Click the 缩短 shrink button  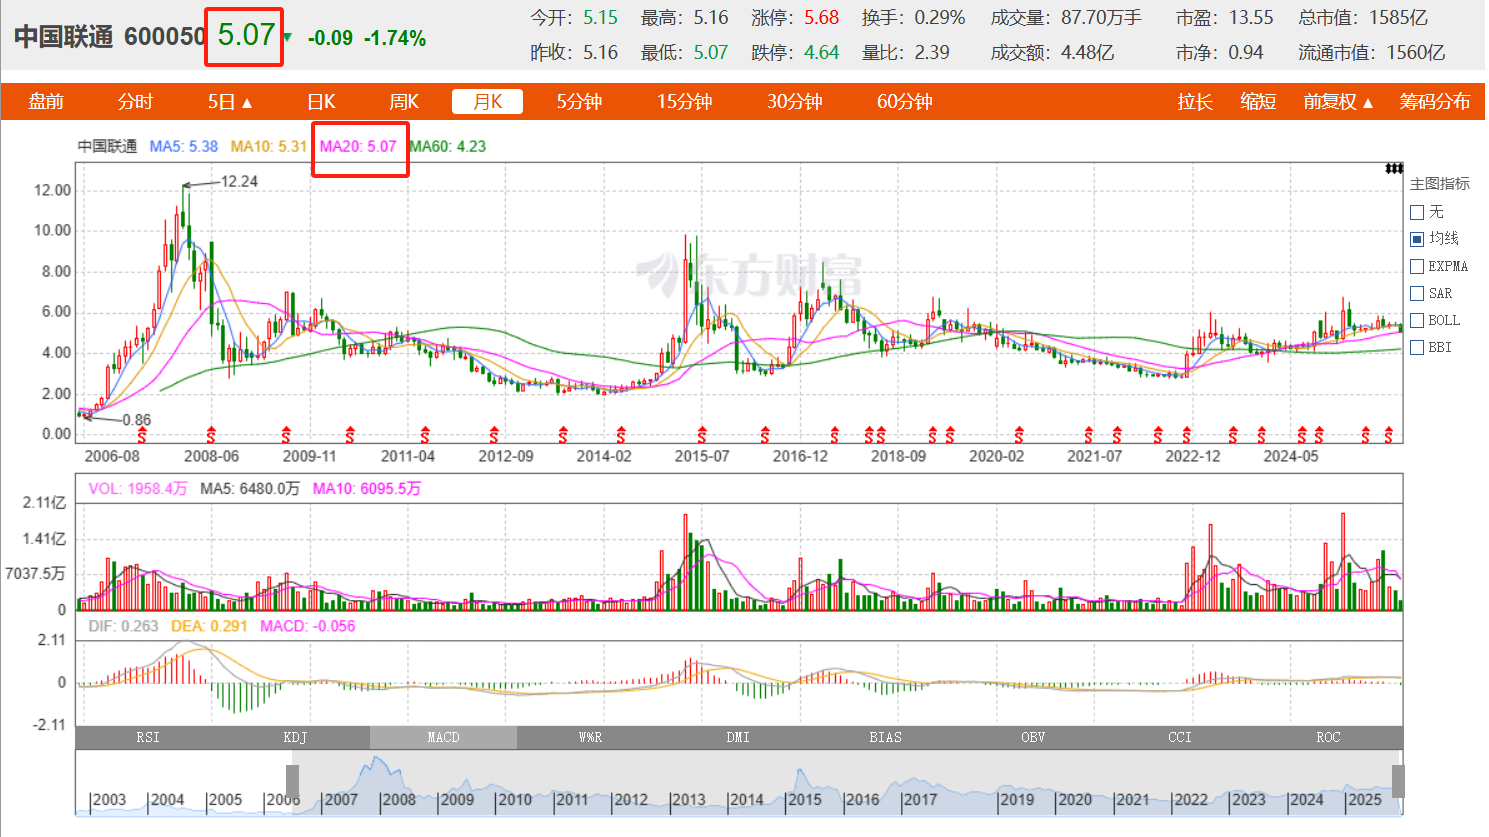click(1258, 102)
